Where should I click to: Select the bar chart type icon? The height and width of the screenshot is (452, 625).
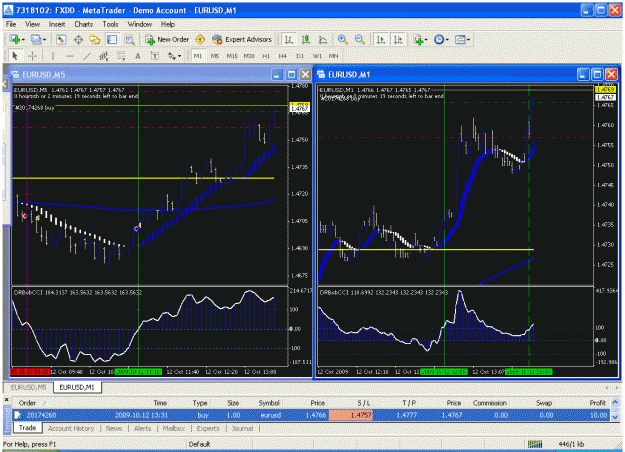pos(289,39)
